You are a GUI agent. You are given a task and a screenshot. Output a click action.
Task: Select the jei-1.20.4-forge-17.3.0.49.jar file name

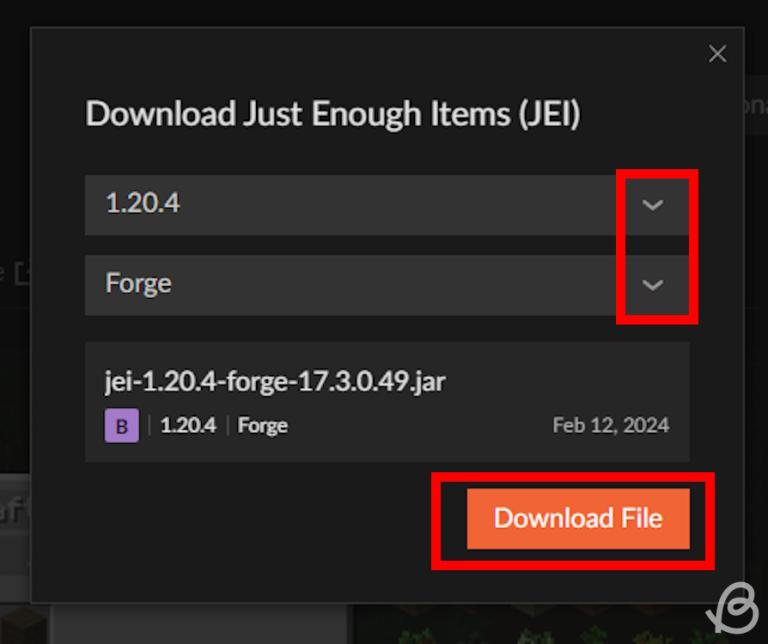(275, 382)
